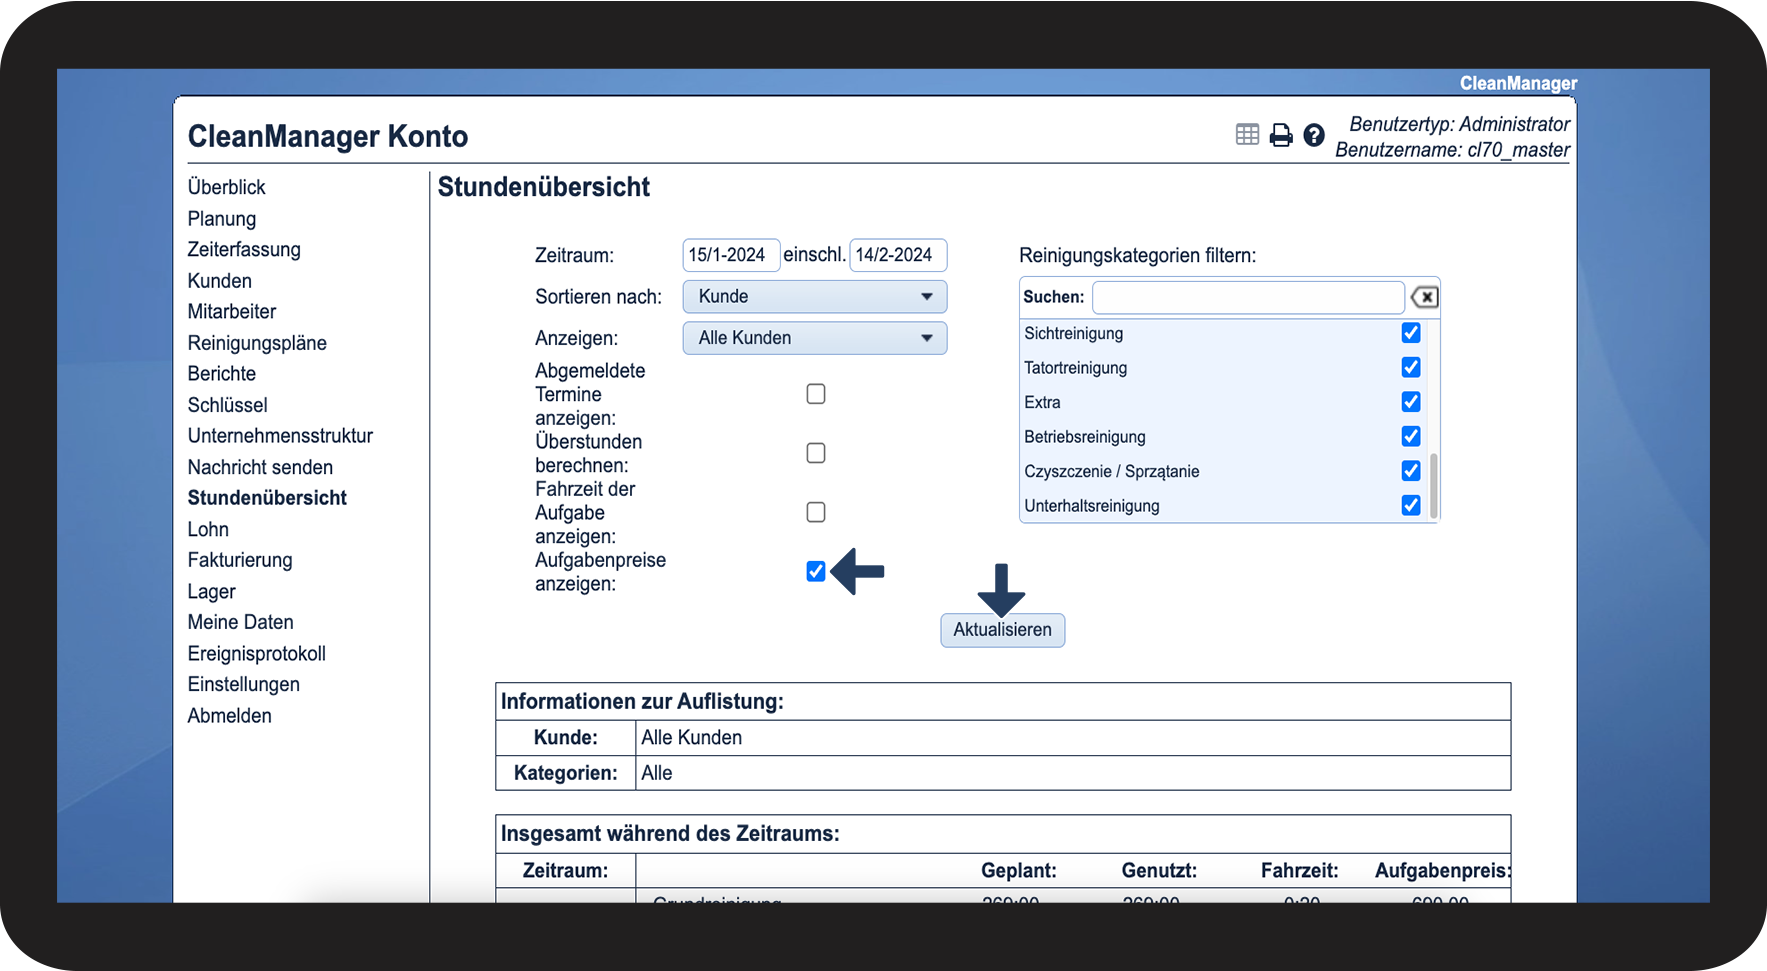
Task: Go to Fakturierung in the sidebar
Action: click(240, 560)
